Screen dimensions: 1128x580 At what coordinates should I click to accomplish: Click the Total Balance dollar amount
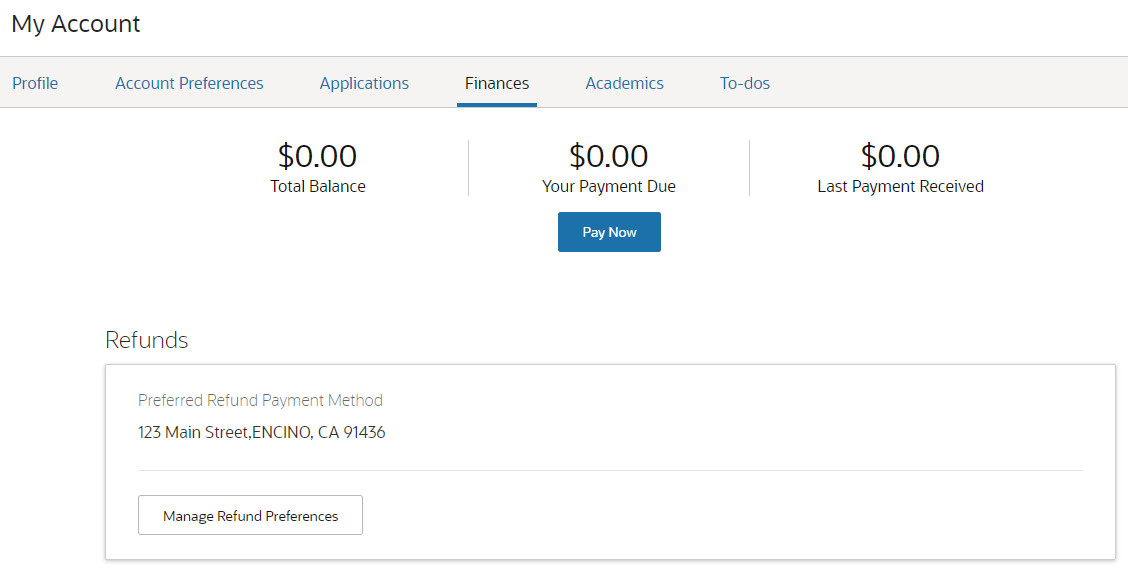click(x=317, y=156)
